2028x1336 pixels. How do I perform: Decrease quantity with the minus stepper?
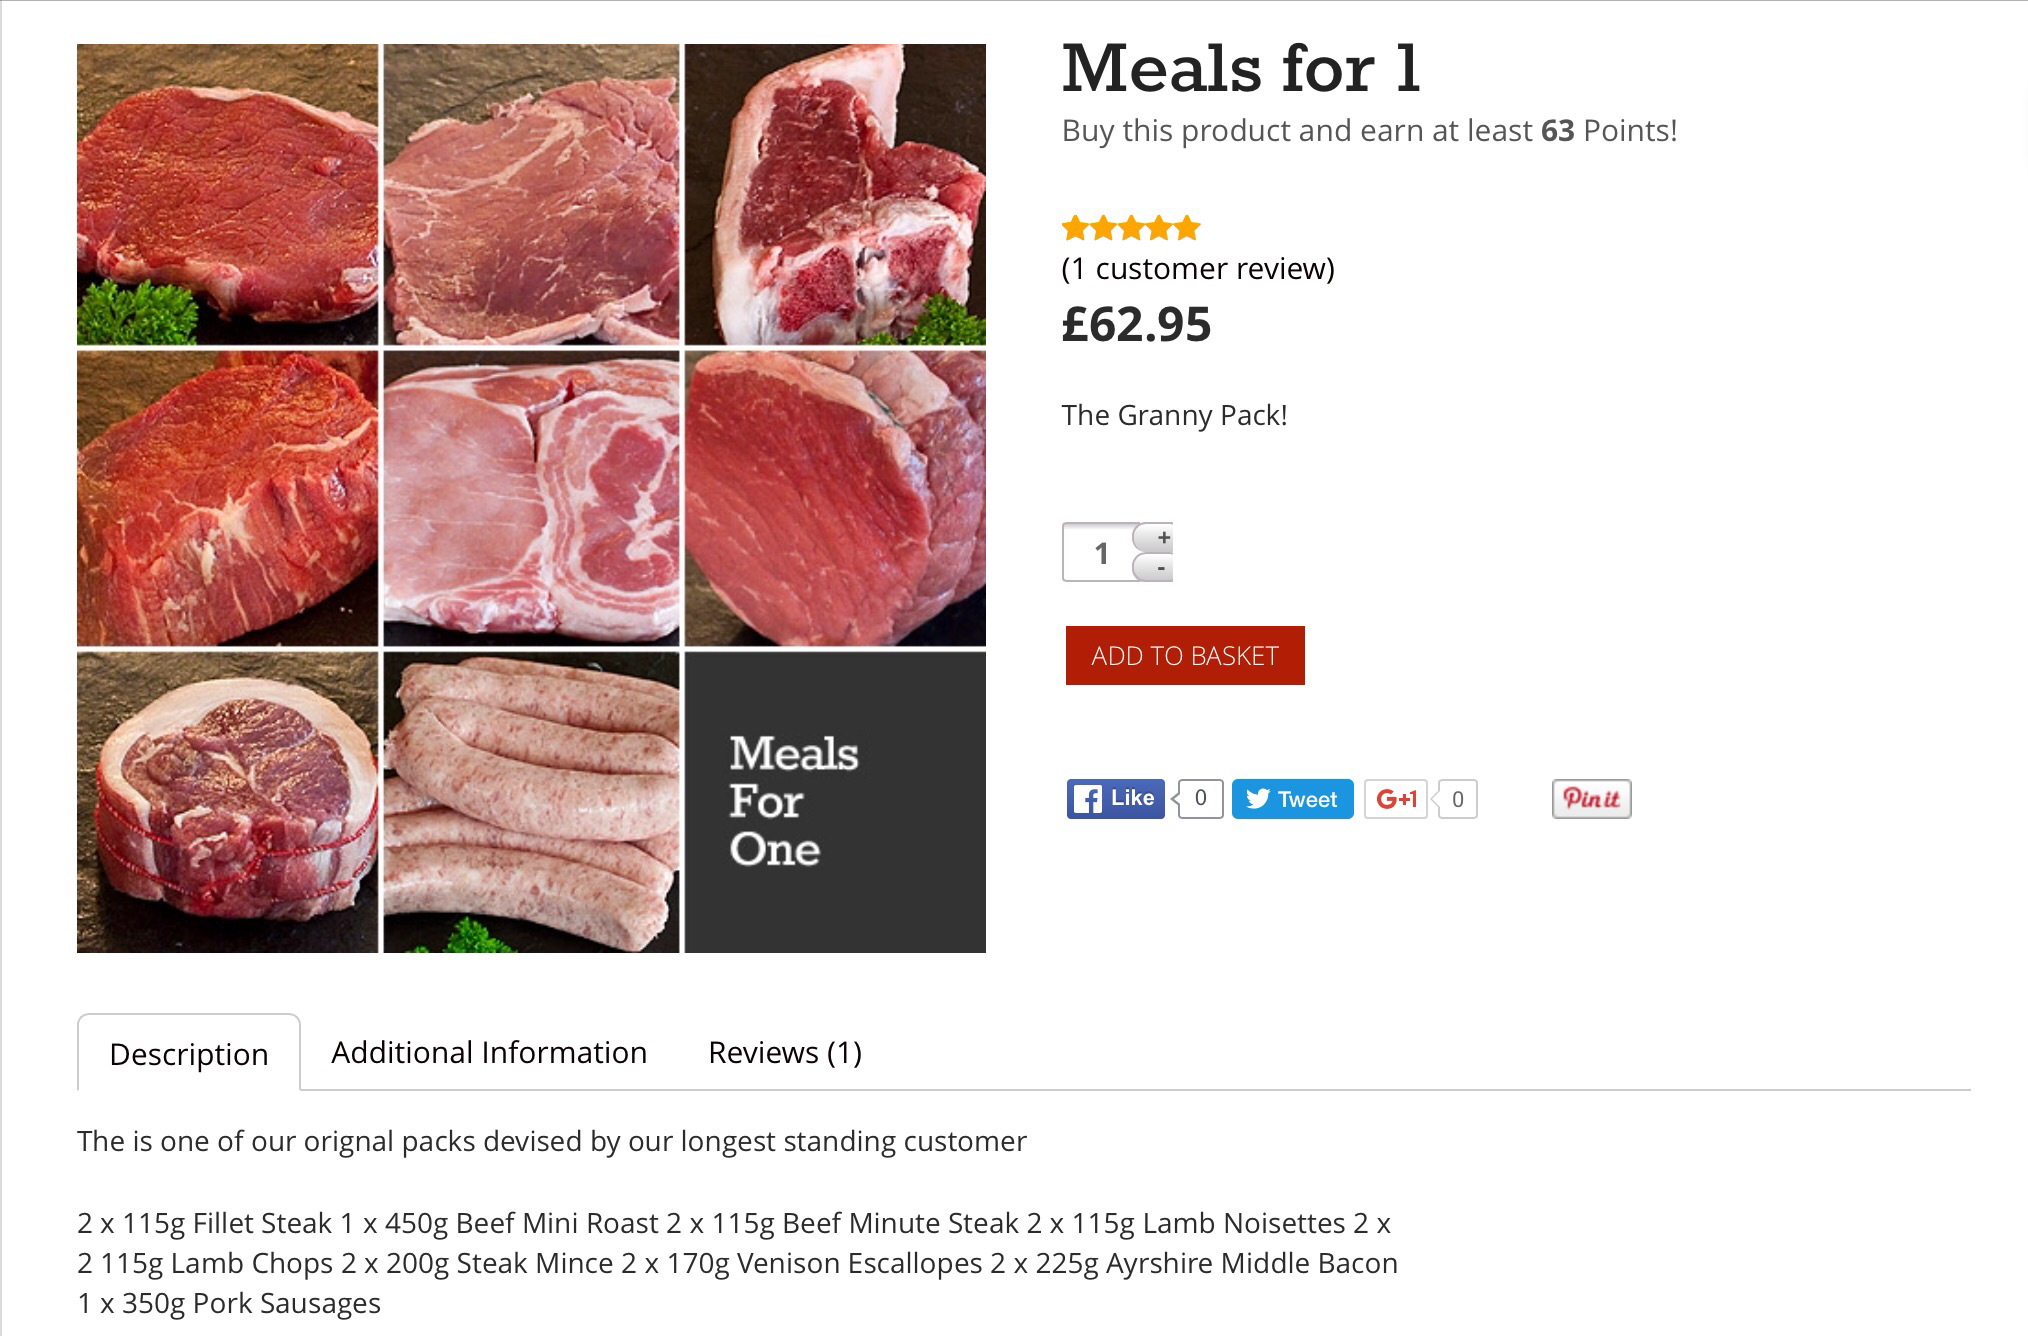tap(1161, 568)
